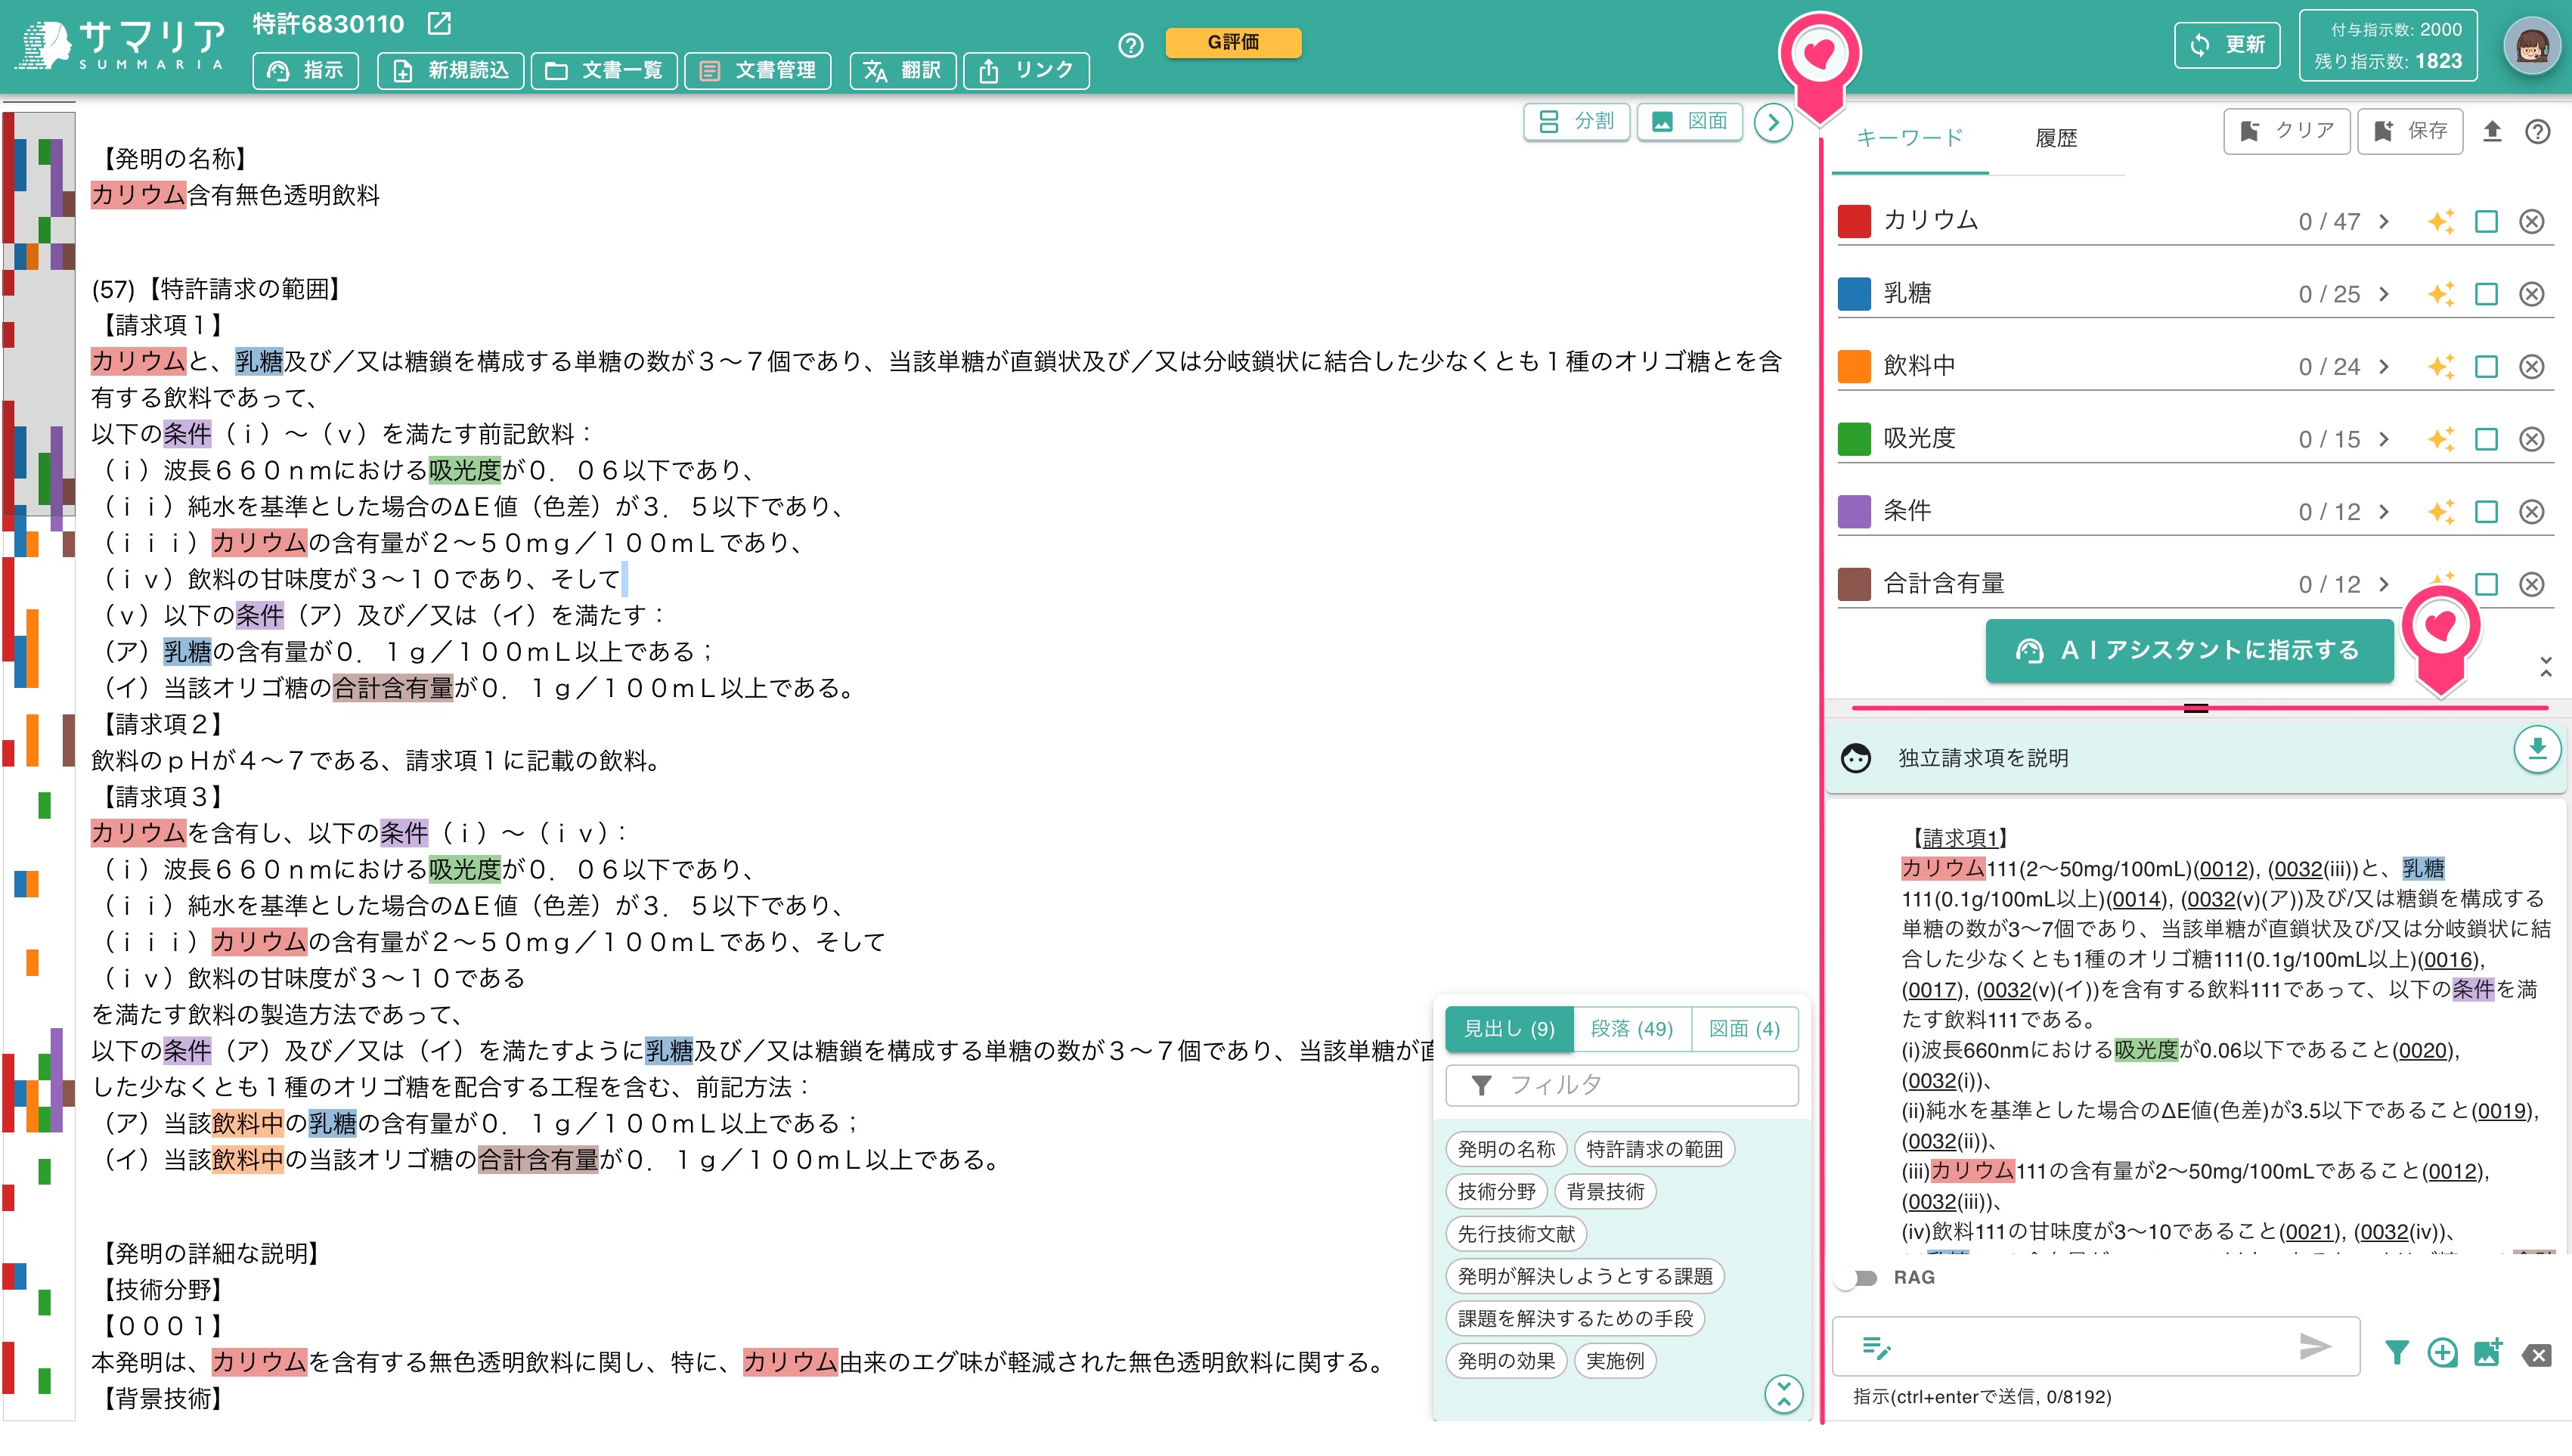
Task: Click the circled plus icon near instruction box
Action: (x=2442, y=1353)
